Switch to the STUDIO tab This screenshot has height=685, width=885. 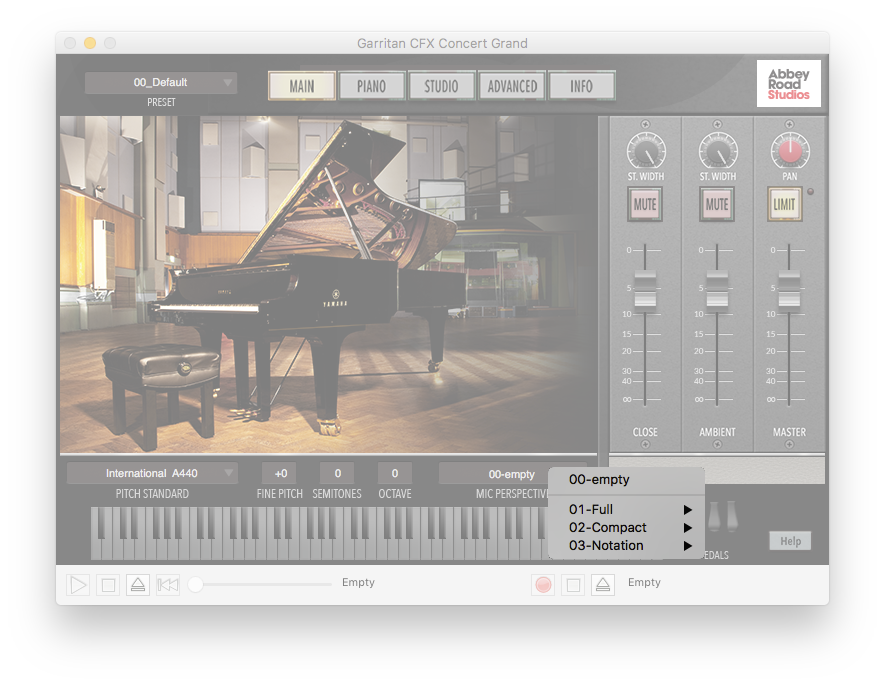click(441, 86)
